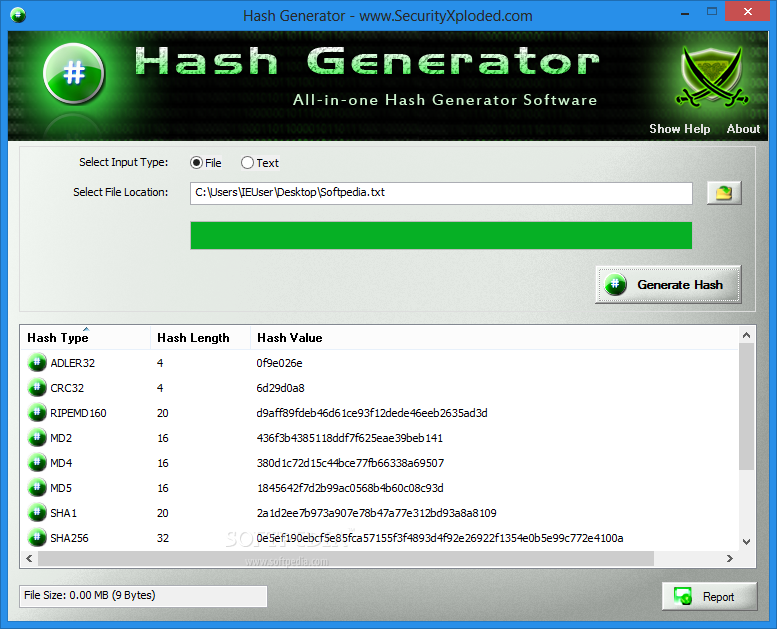This screenshot has width=777, height=629.
Task: Click the Generate Hash button
Action: pyautogui.click(x=668, y=285)
